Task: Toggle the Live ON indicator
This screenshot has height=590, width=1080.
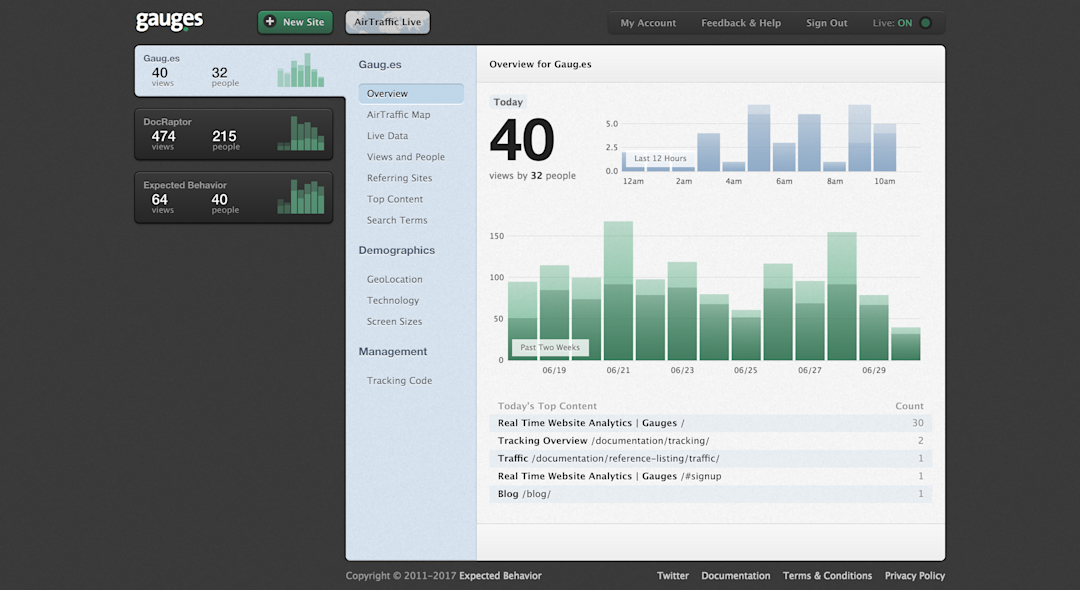Action: click(926, 23)
